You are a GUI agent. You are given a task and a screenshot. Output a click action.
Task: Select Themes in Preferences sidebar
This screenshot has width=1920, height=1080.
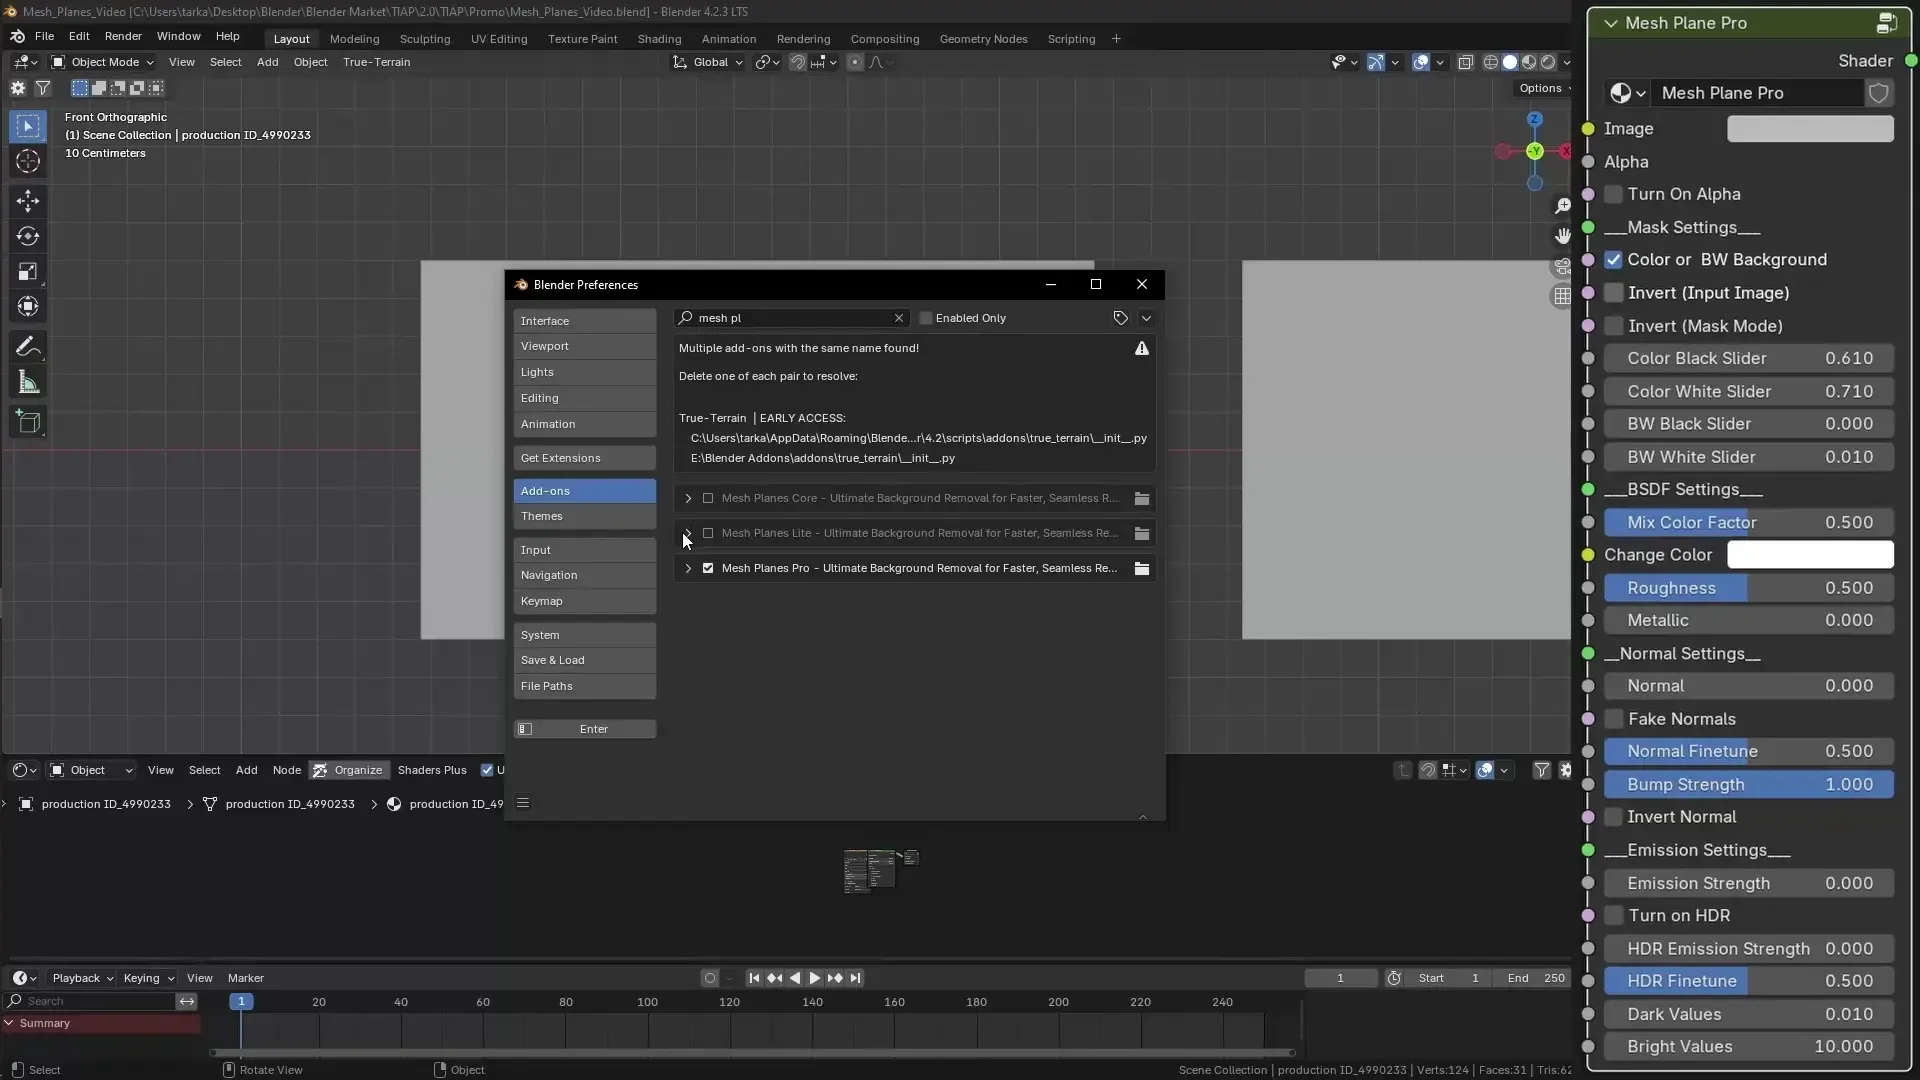pos(585,516)
